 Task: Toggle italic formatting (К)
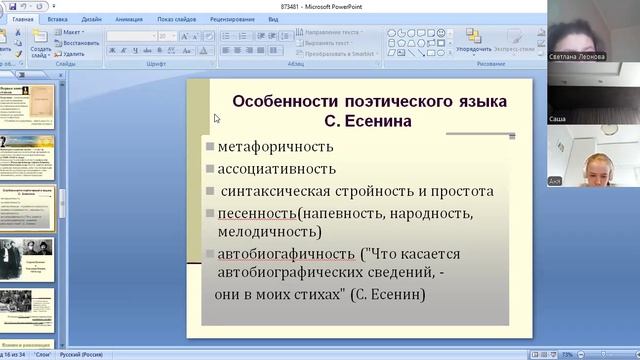click(123, 51)
